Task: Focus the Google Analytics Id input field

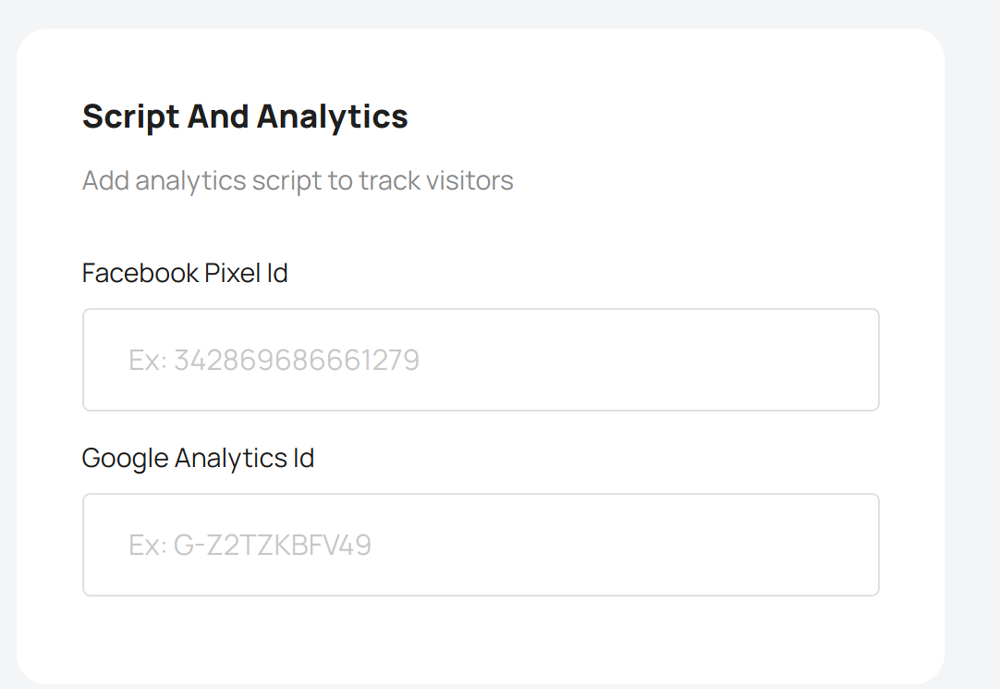Action: [480, 545]
